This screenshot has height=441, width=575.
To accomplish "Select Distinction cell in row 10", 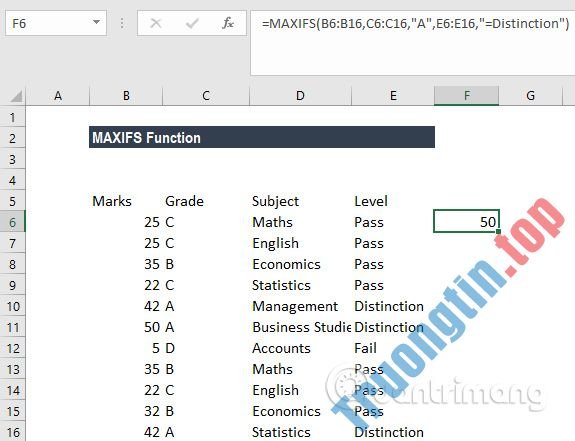I will click(x=393, y=306).
